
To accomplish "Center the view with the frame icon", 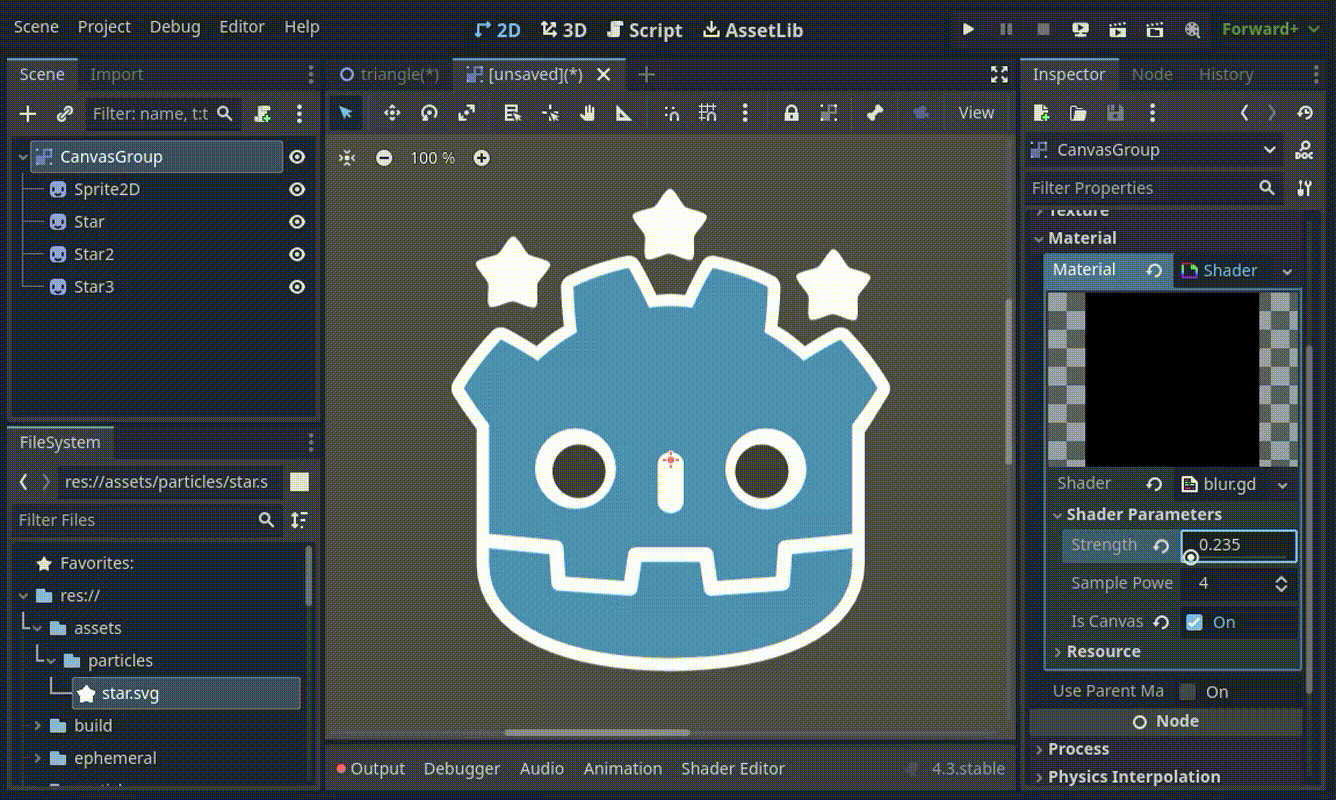I will pyautogui.click(x=347, y=158).
